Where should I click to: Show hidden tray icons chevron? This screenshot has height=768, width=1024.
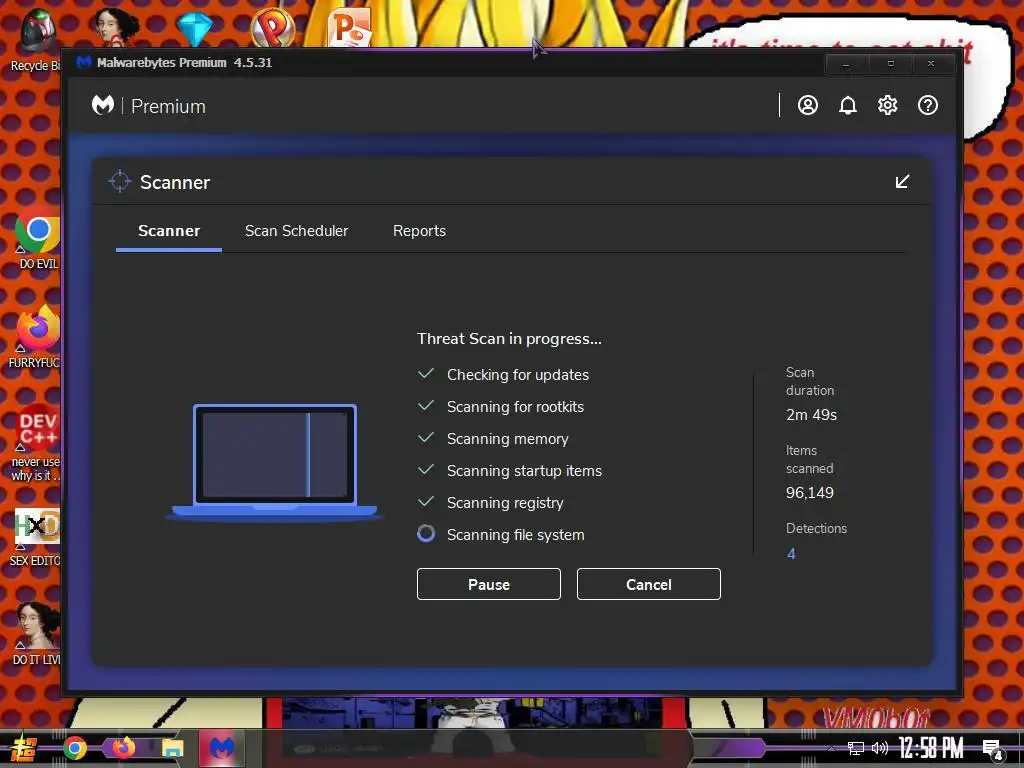click(831, 748)
